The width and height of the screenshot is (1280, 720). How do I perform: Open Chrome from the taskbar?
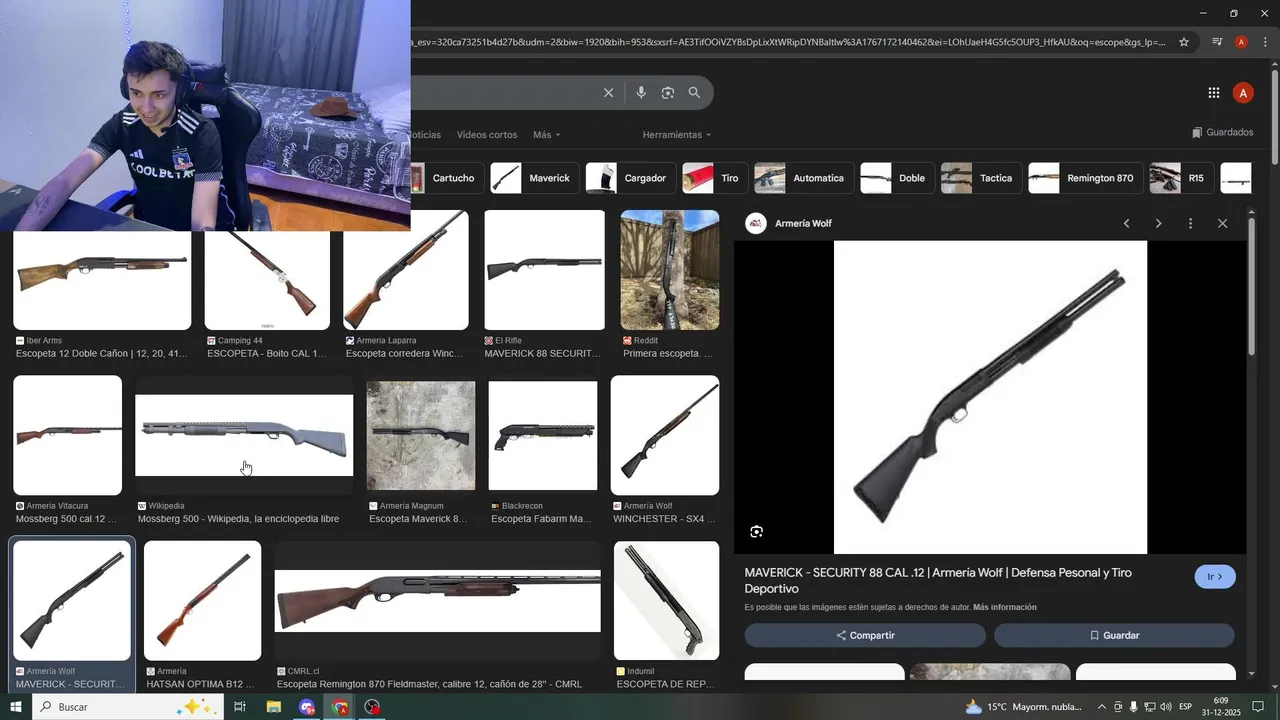click(340, 707)
